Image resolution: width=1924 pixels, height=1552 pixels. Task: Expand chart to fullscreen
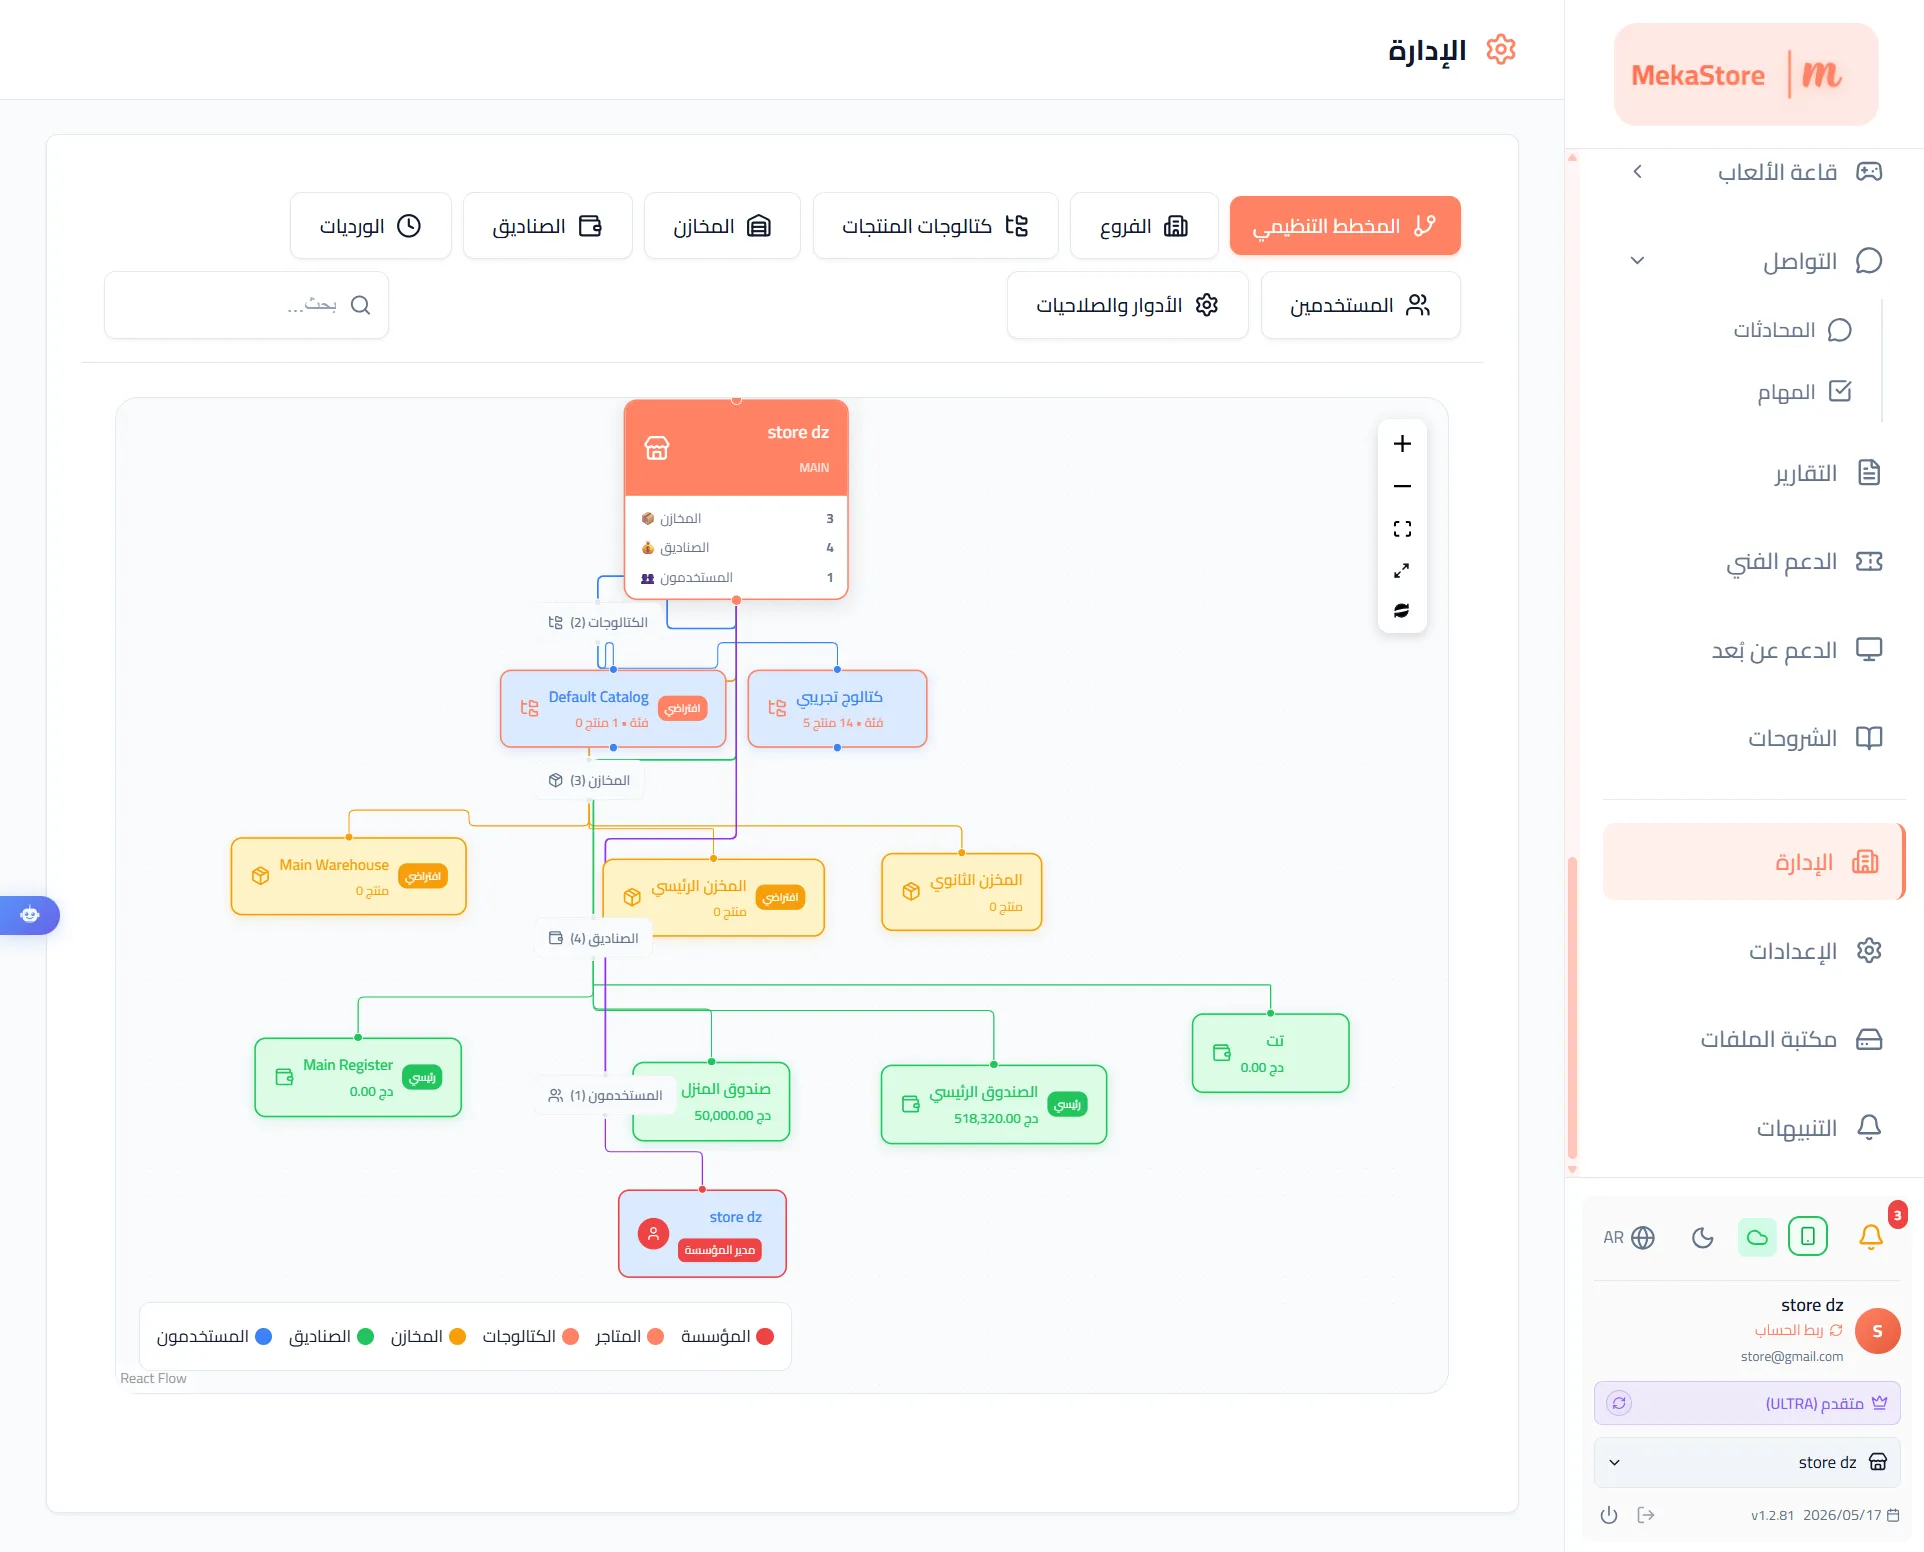pyautogui.click(x=1402, y=570)
